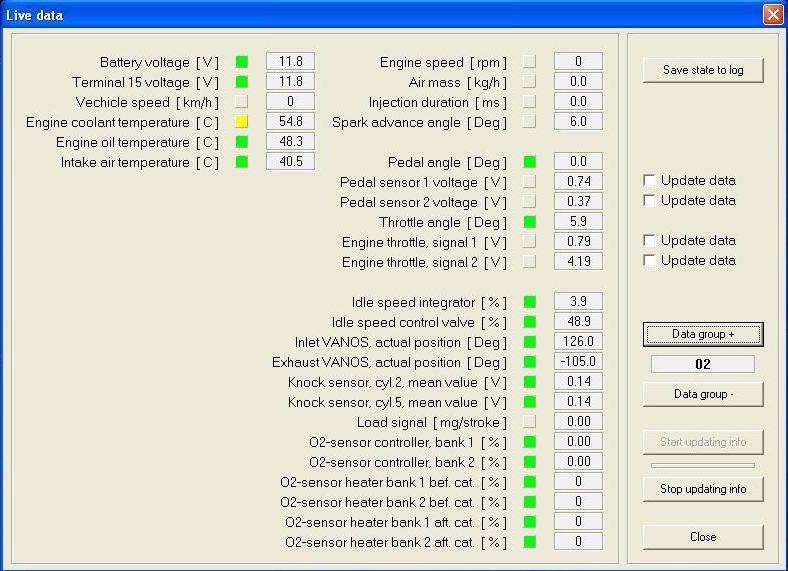Check the bottommost Update data checkbox
The image size is (788, 571).
(650, 261)
